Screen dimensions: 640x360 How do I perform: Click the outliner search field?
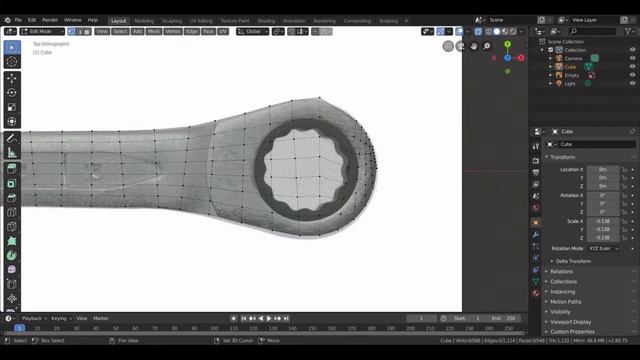click(593, 31)
